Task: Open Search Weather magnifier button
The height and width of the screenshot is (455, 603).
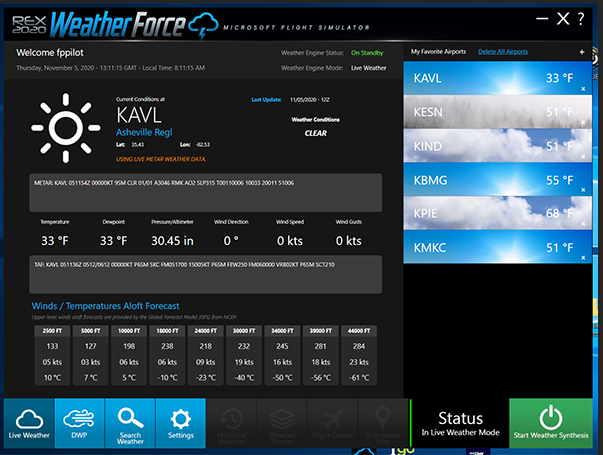Action: click(130, 423)
